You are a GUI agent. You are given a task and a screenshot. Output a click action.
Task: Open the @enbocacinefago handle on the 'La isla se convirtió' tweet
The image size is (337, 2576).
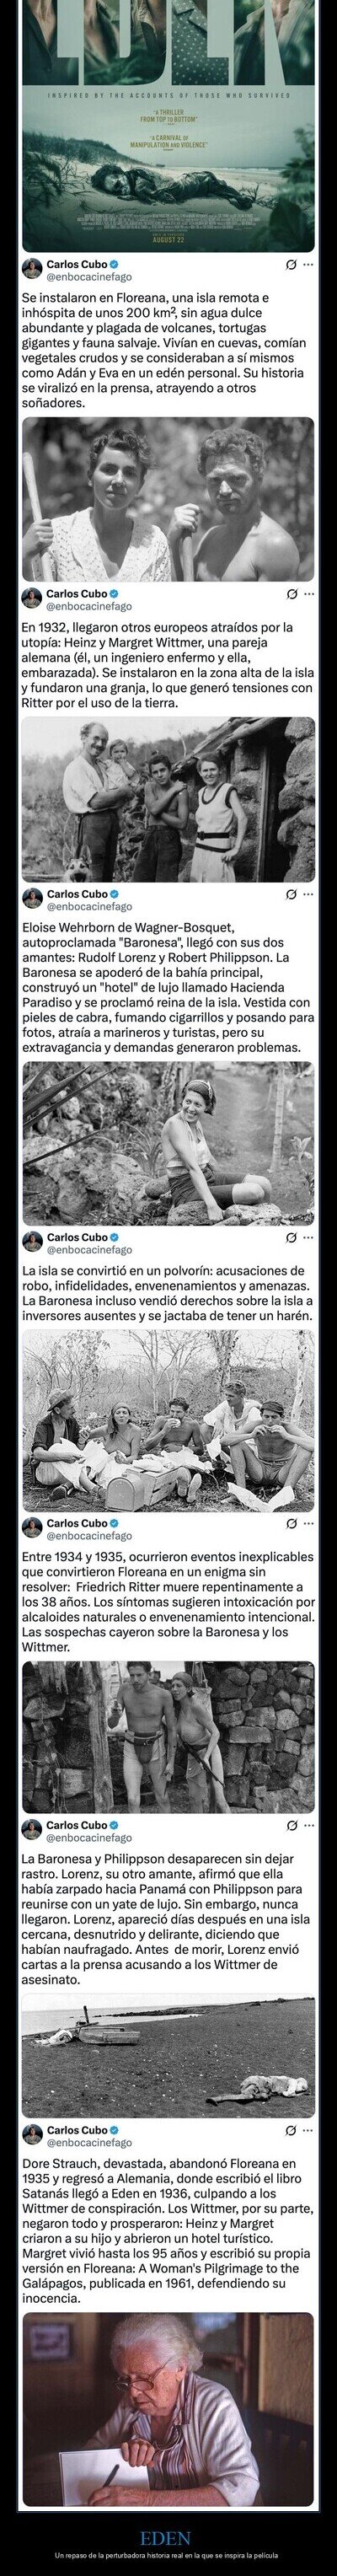89,1250
